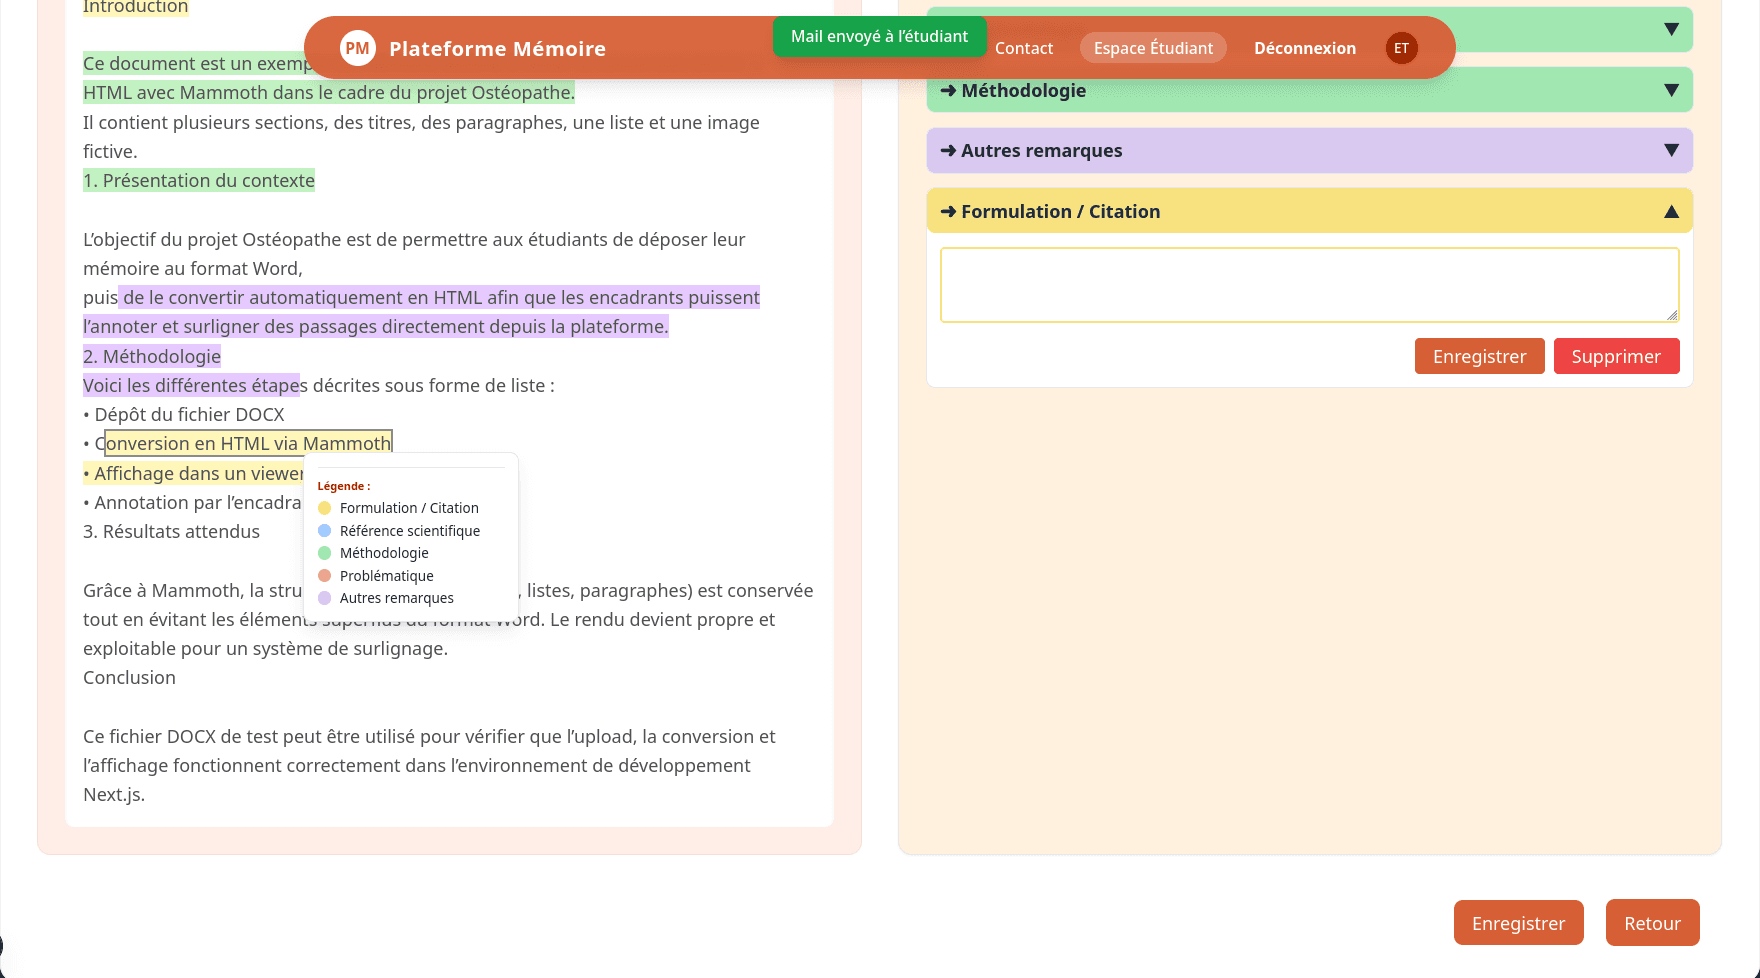The image size is (1760, 978).
Task: Click the Formulation / Citation section header
Action: (1309, 211)
